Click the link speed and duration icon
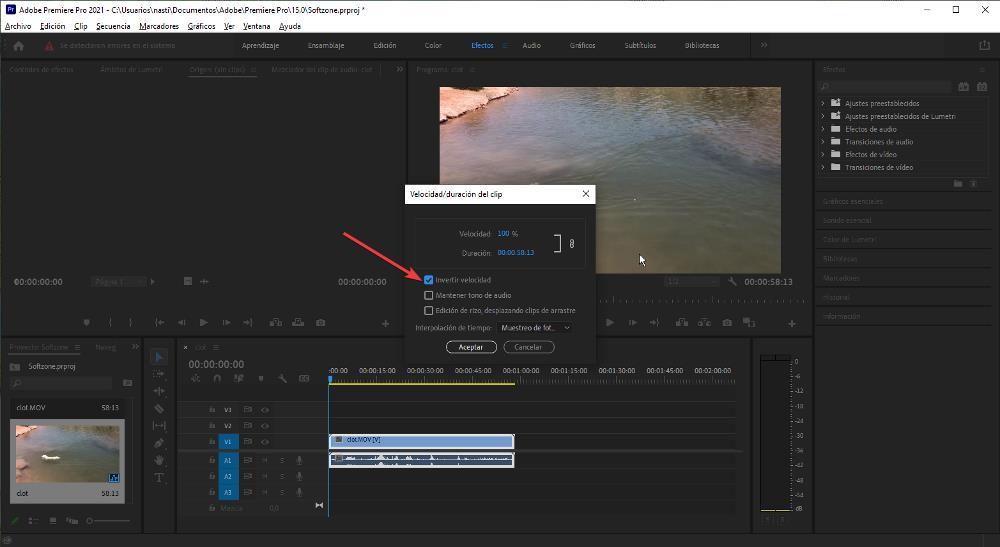Image resolution: width=1000 pixels, height=547 pixels. click(x=571, y=244)
